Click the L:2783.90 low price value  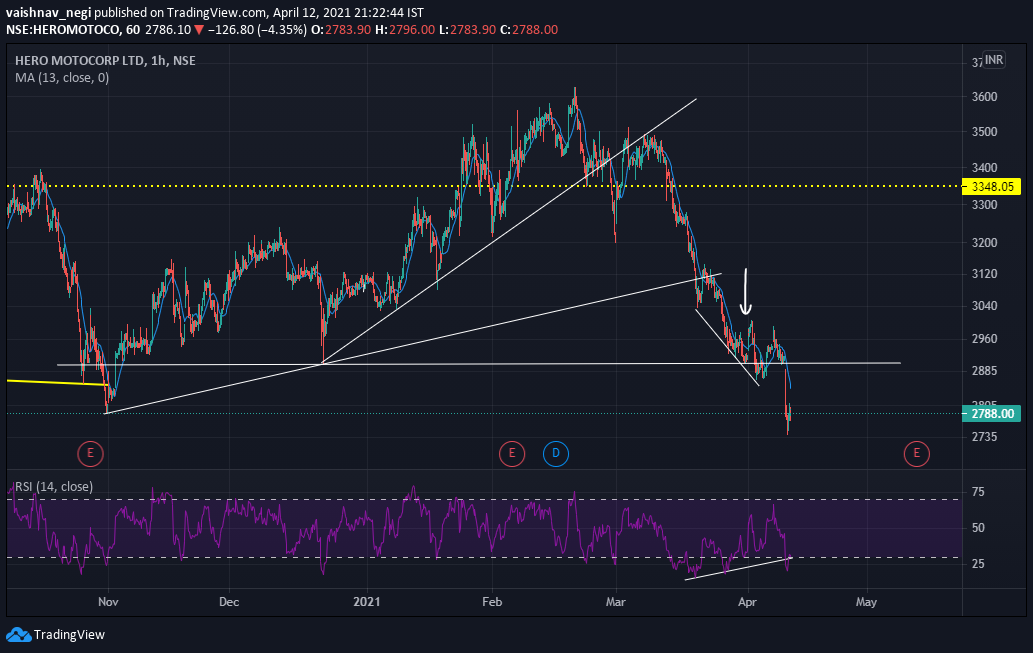467,30
